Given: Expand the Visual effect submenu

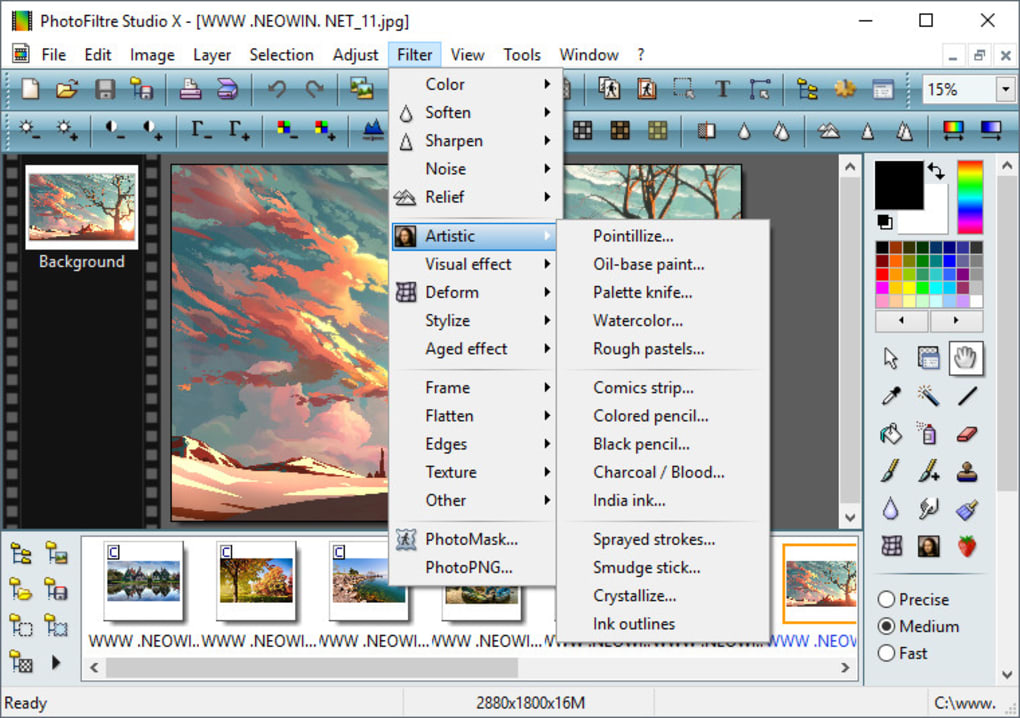Looking at the screenshot, I should coord(470,264).
